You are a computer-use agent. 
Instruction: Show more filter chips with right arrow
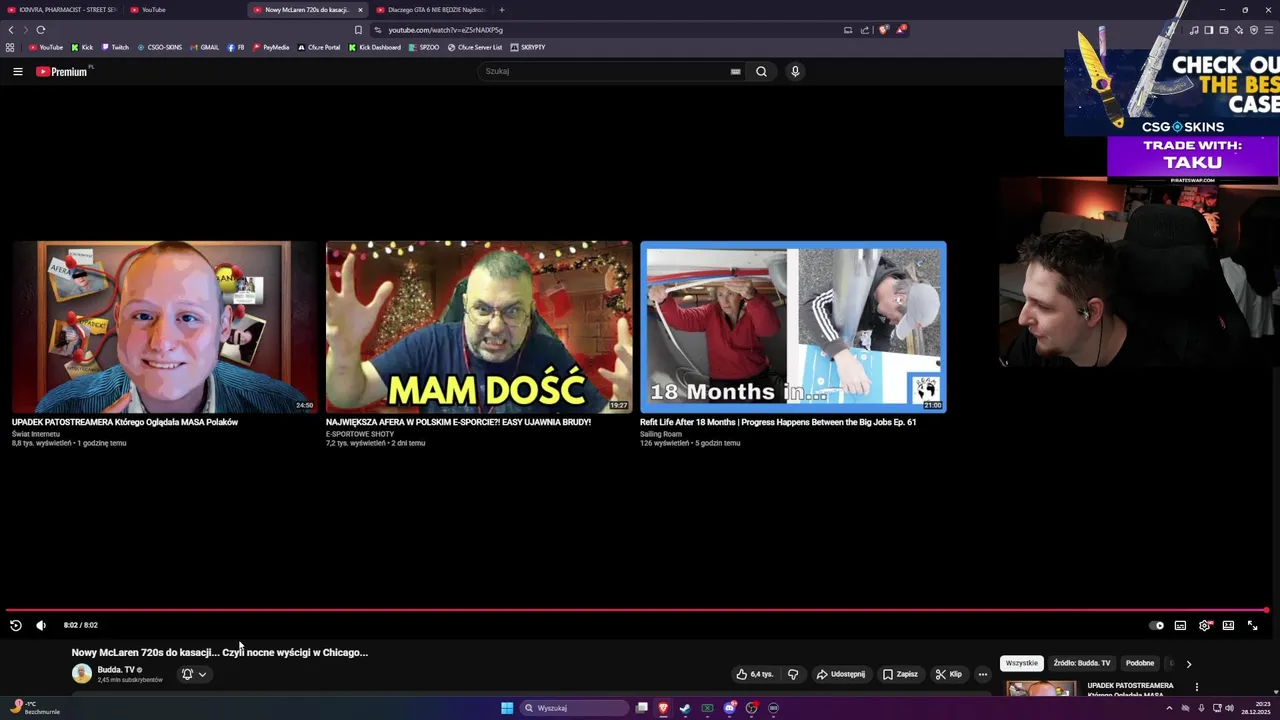(1188, 664)
